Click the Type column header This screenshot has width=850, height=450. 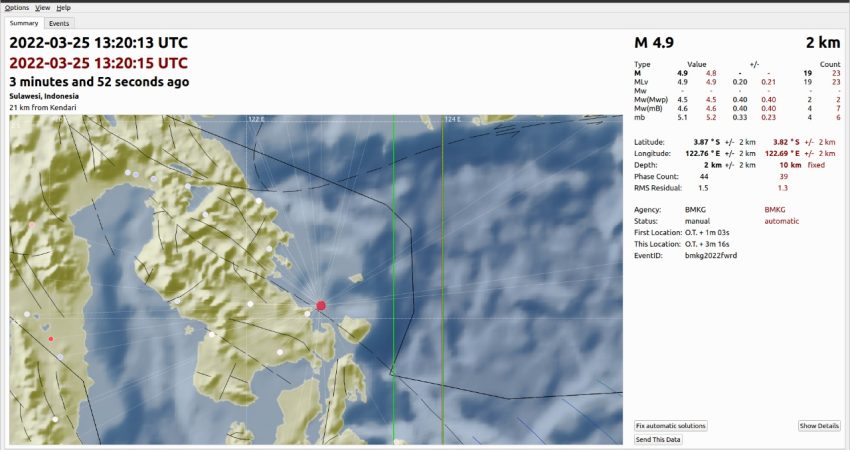click(642, 64)
